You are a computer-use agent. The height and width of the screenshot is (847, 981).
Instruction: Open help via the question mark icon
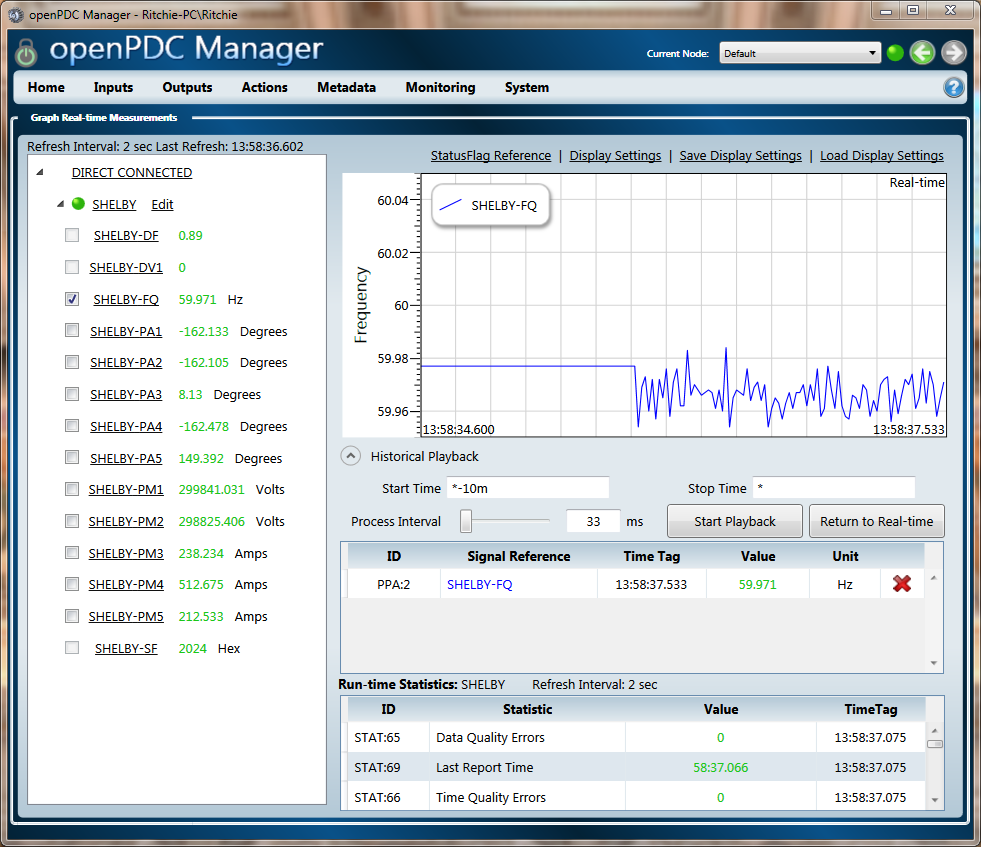pyautogui.click(x=953, y=88)
